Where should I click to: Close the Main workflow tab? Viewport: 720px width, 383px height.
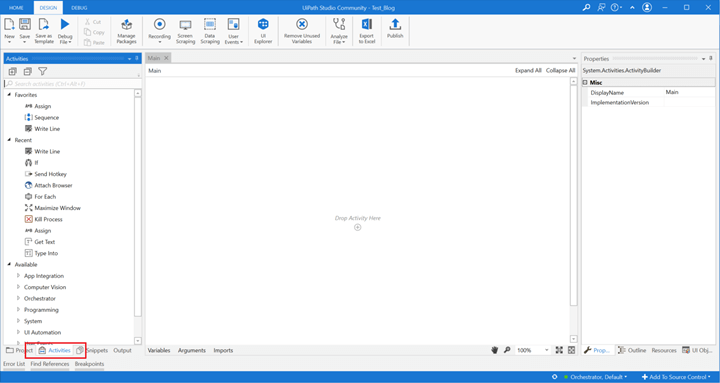pyautogui.click(x=166, y=58)
